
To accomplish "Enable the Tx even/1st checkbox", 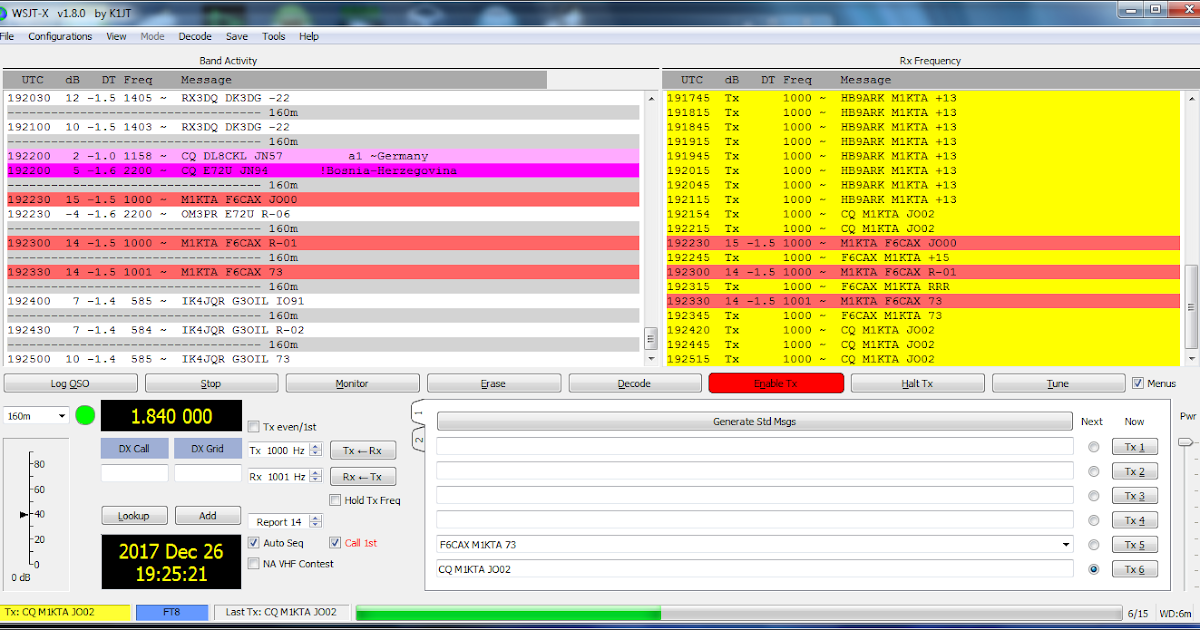I will pos(254,426).
